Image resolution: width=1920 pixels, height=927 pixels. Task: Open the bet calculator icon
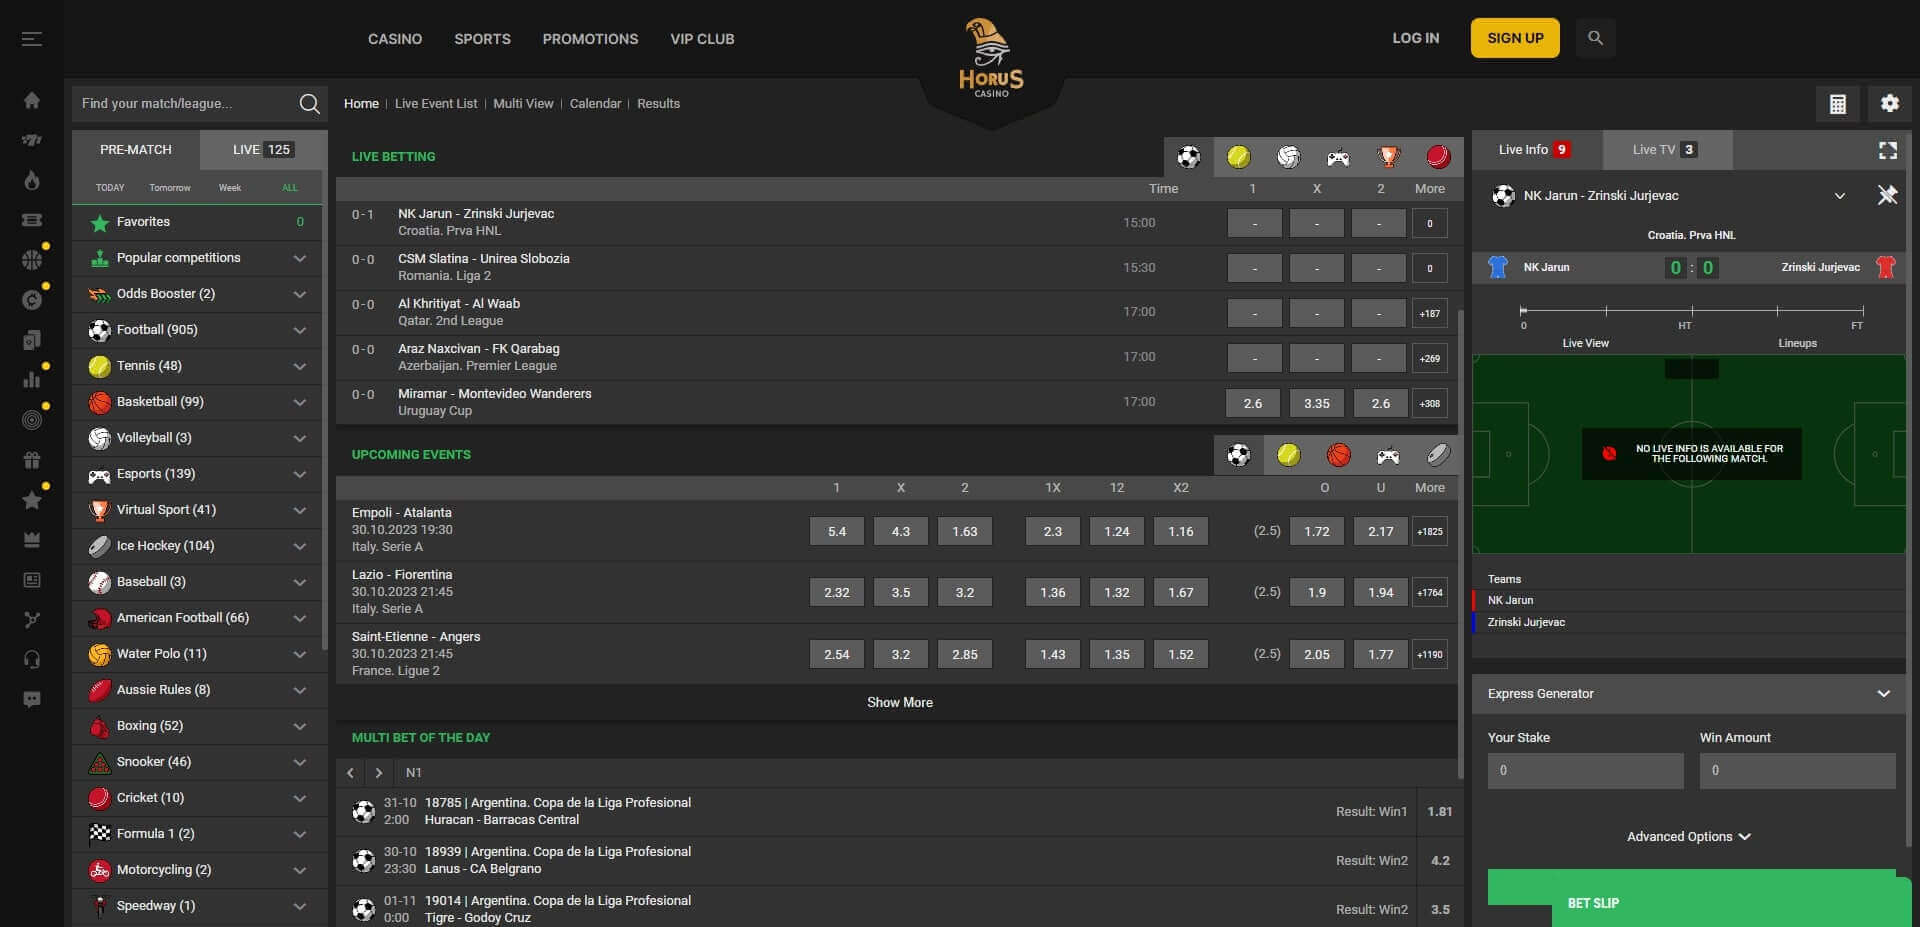pyautogui.click(x=1837, y=104)
